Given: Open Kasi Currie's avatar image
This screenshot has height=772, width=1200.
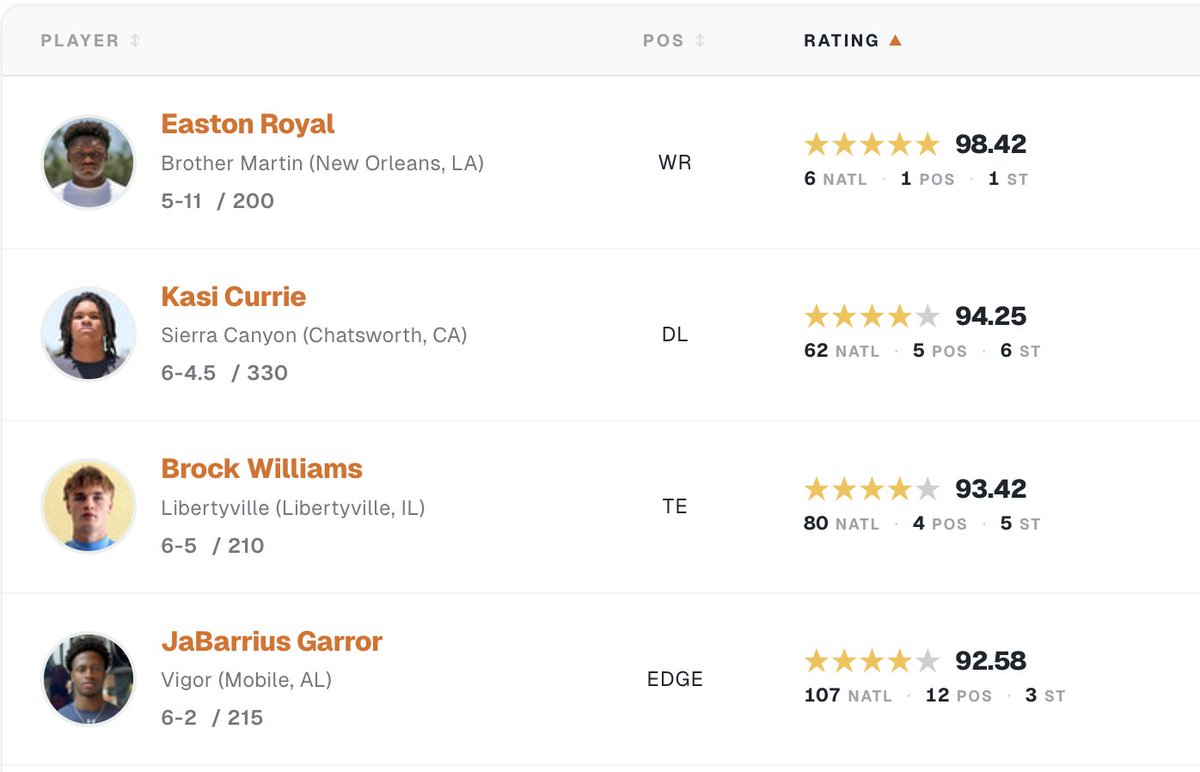Looking at the screenshot, I should click(x=88, y=334).
